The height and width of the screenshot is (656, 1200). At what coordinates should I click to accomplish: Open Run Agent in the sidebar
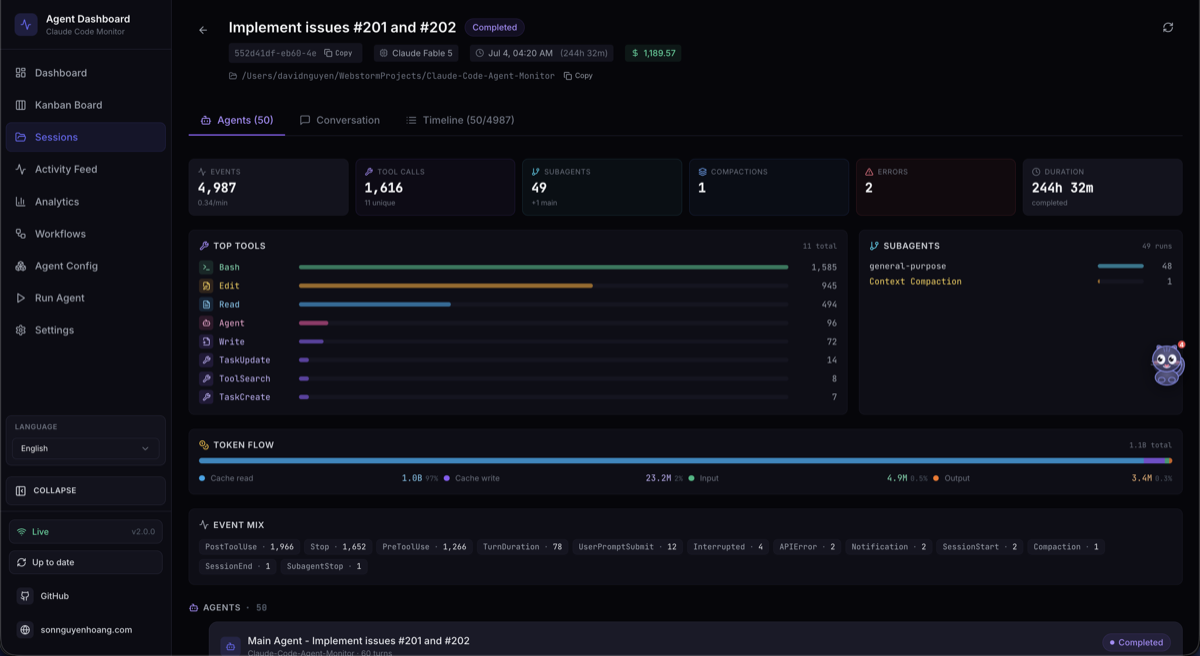tap(86, 298)
